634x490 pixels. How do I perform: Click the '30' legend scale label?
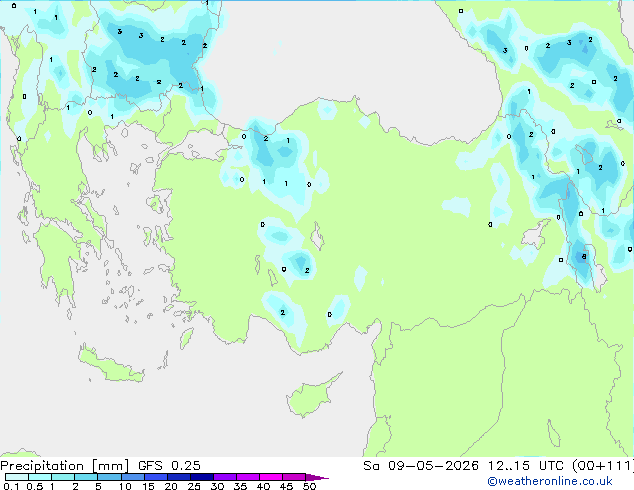pos(217,486)
